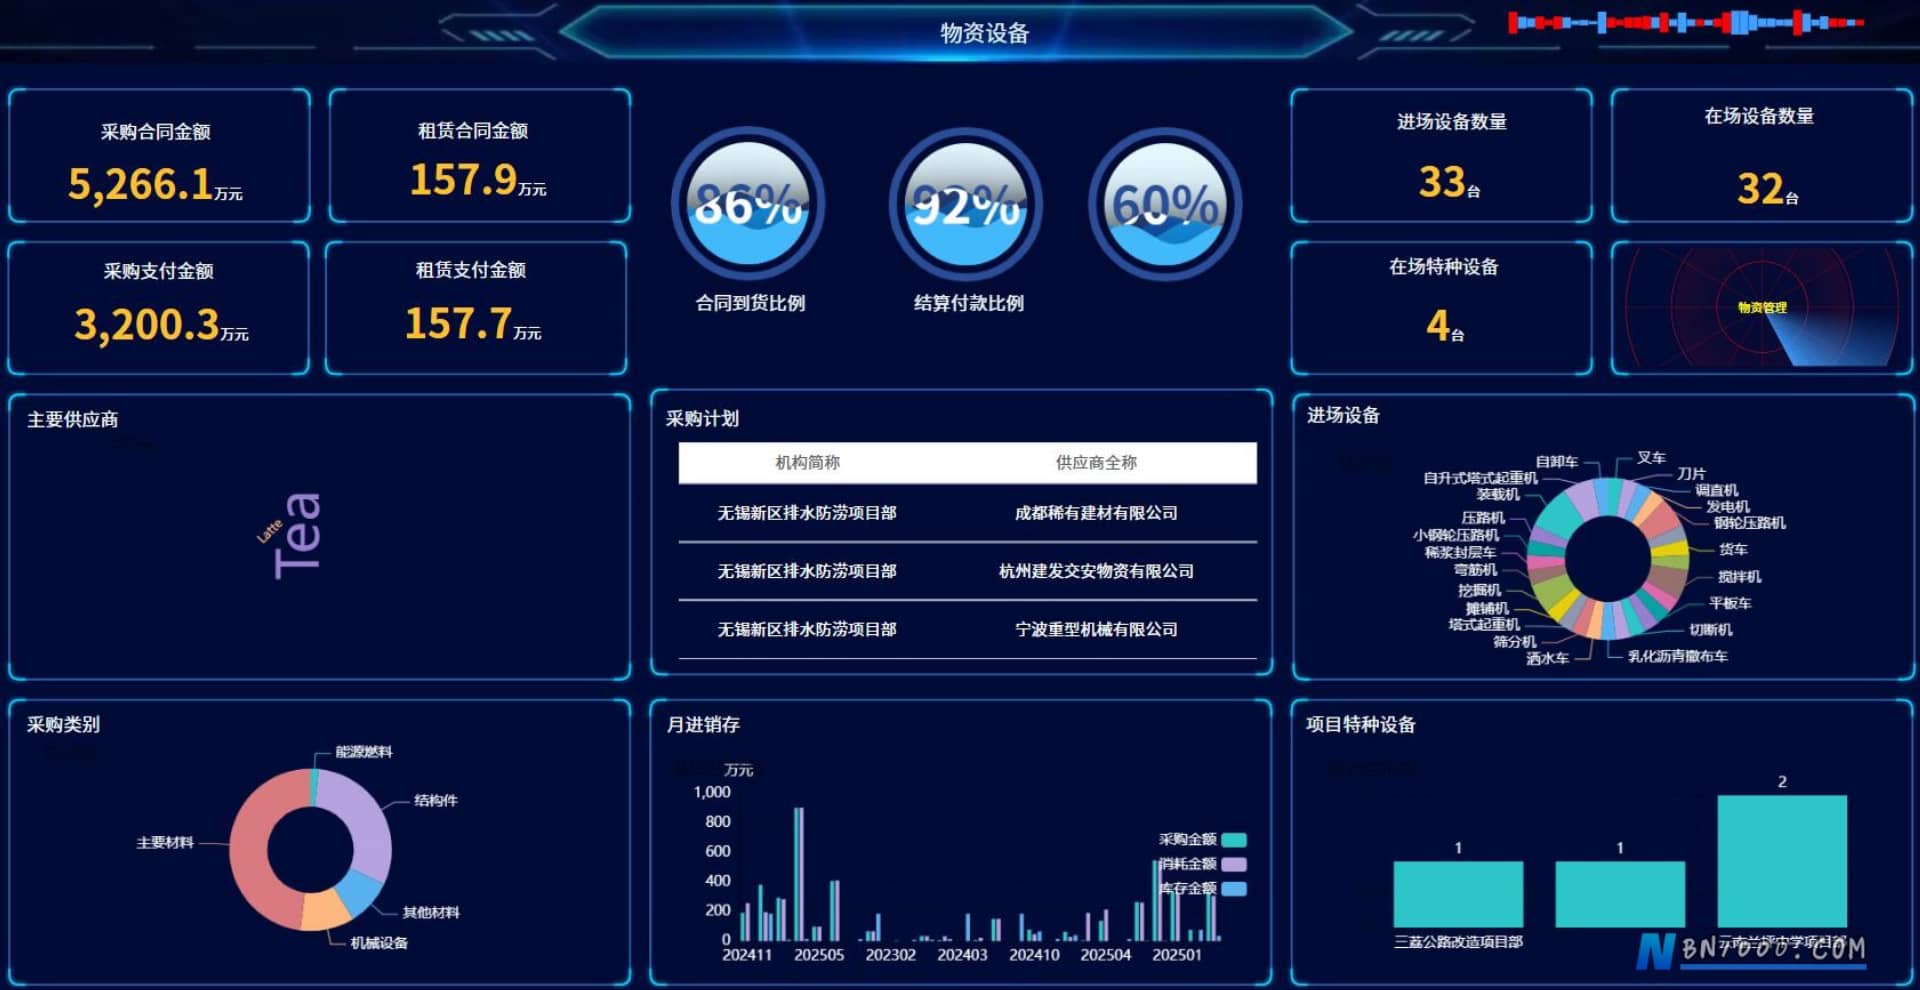Click the 物资设备 dashboard title
1920x990 pixels.
[x=984, y=33]
